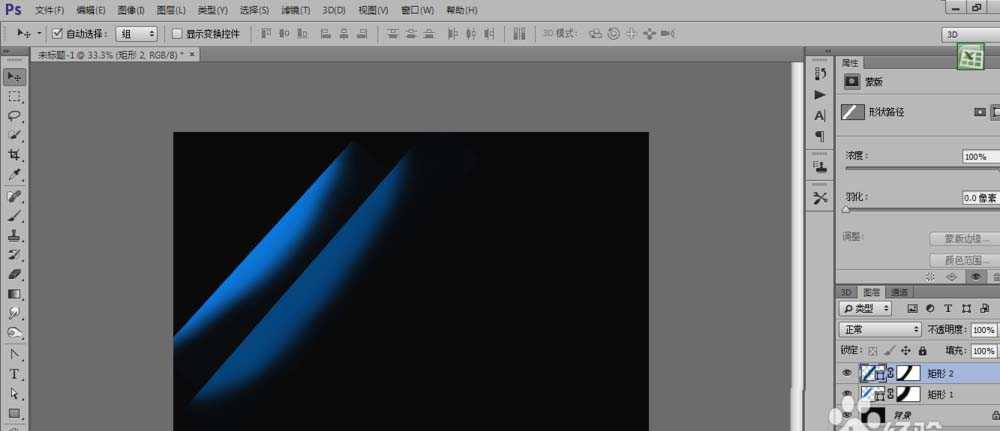The height and width of the screenshot is (431, 1000).
Task: Enable 显示变换控件 show transform controls checkbox
Action: [x=177, y=33]
